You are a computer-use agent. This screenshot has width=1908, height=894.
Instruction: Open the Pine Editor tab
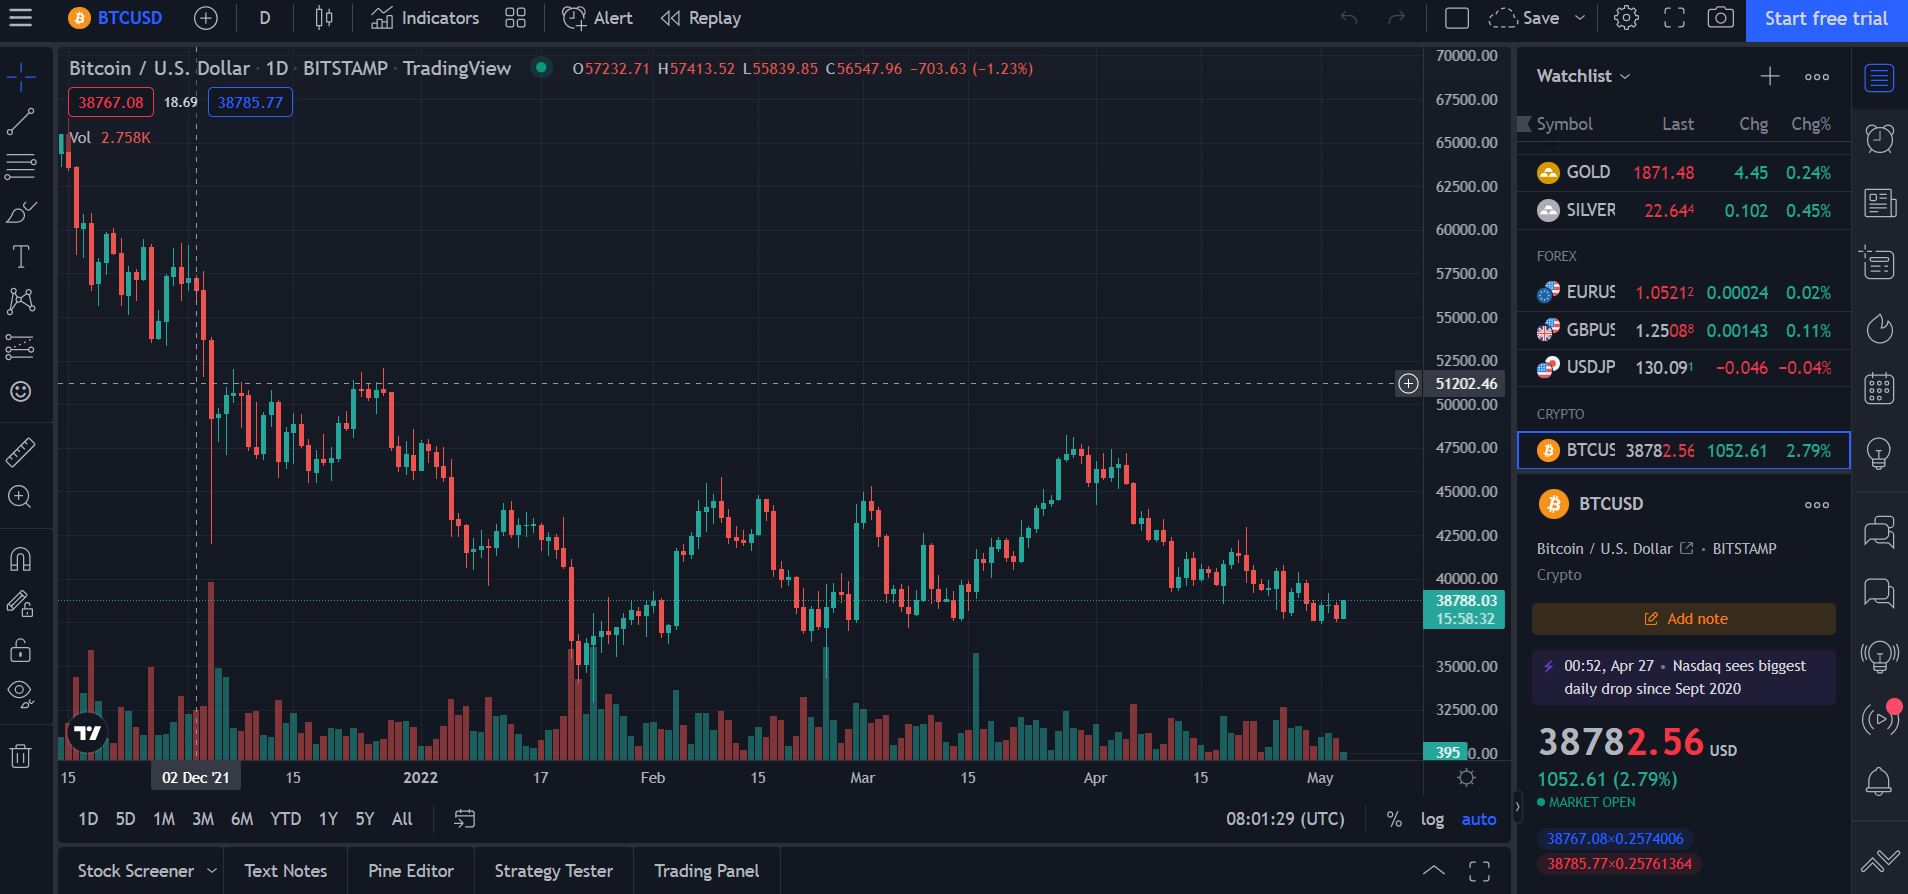click(x=411, y=871)
